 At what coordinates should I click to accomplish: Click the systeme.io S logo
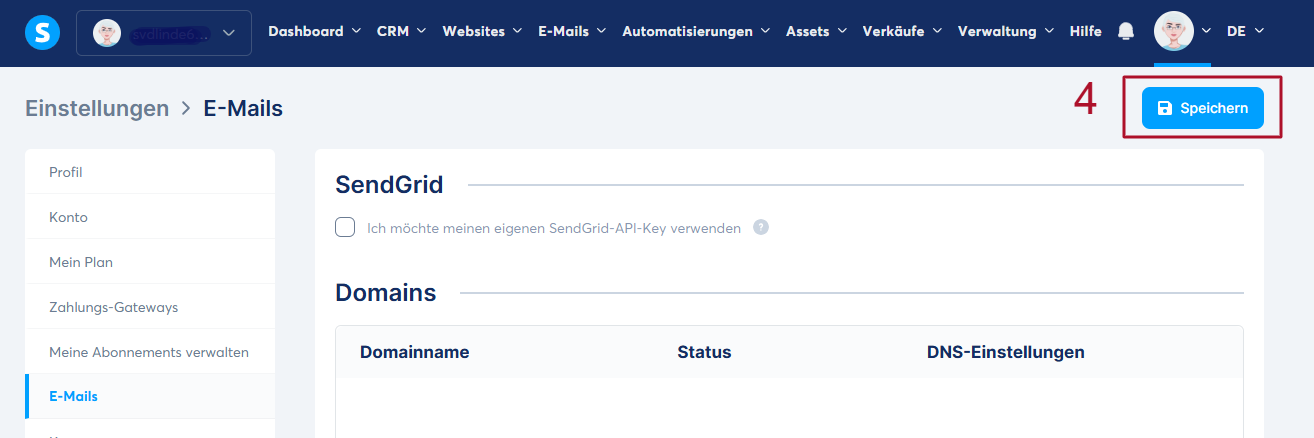pos(42,33)
